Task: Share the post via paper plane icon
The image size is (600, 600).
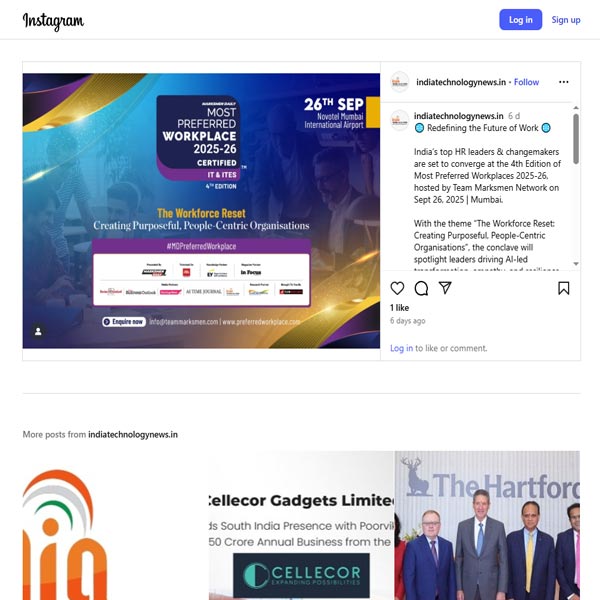Action: point(445,288)
